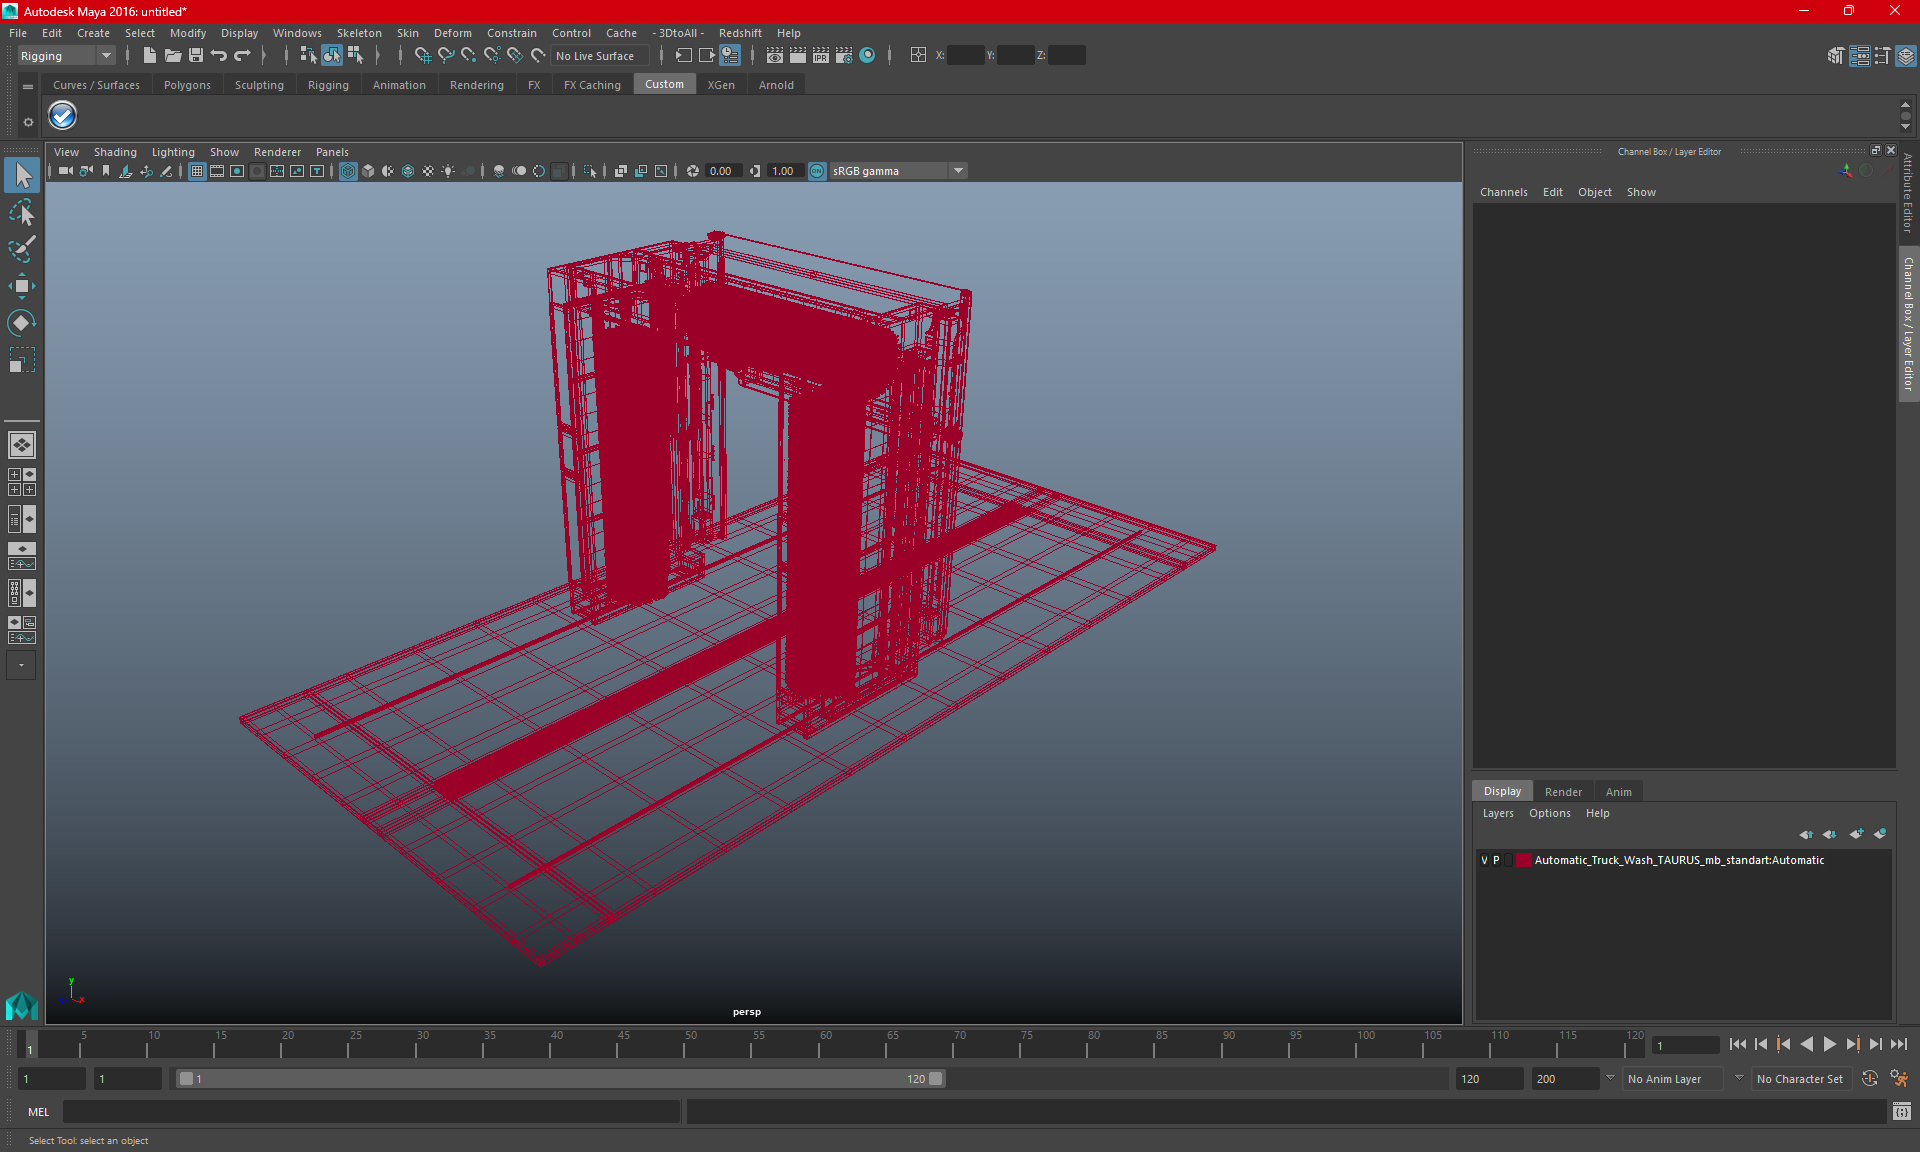Click snap to grids magnet icon
The image size is (1920, 1152).
422,56
